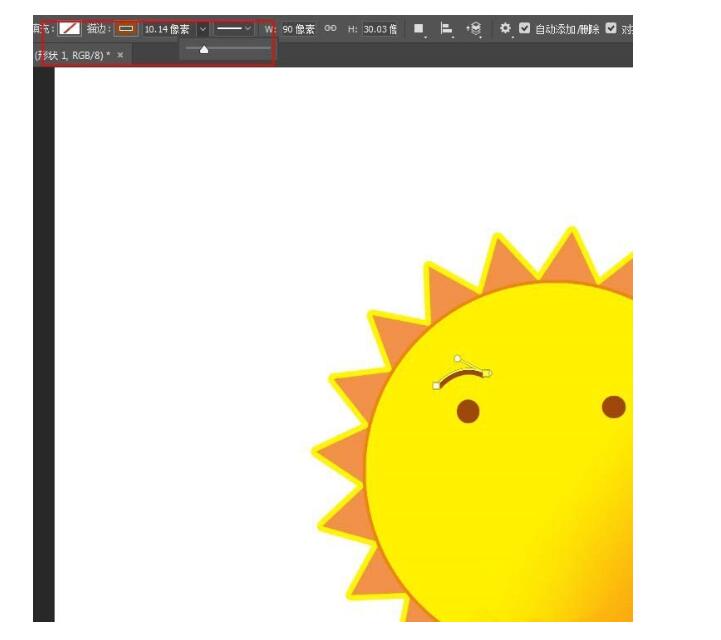The image size is (721, 640).
Task: Open the stroke color swatch
Action: coord(126,29)
